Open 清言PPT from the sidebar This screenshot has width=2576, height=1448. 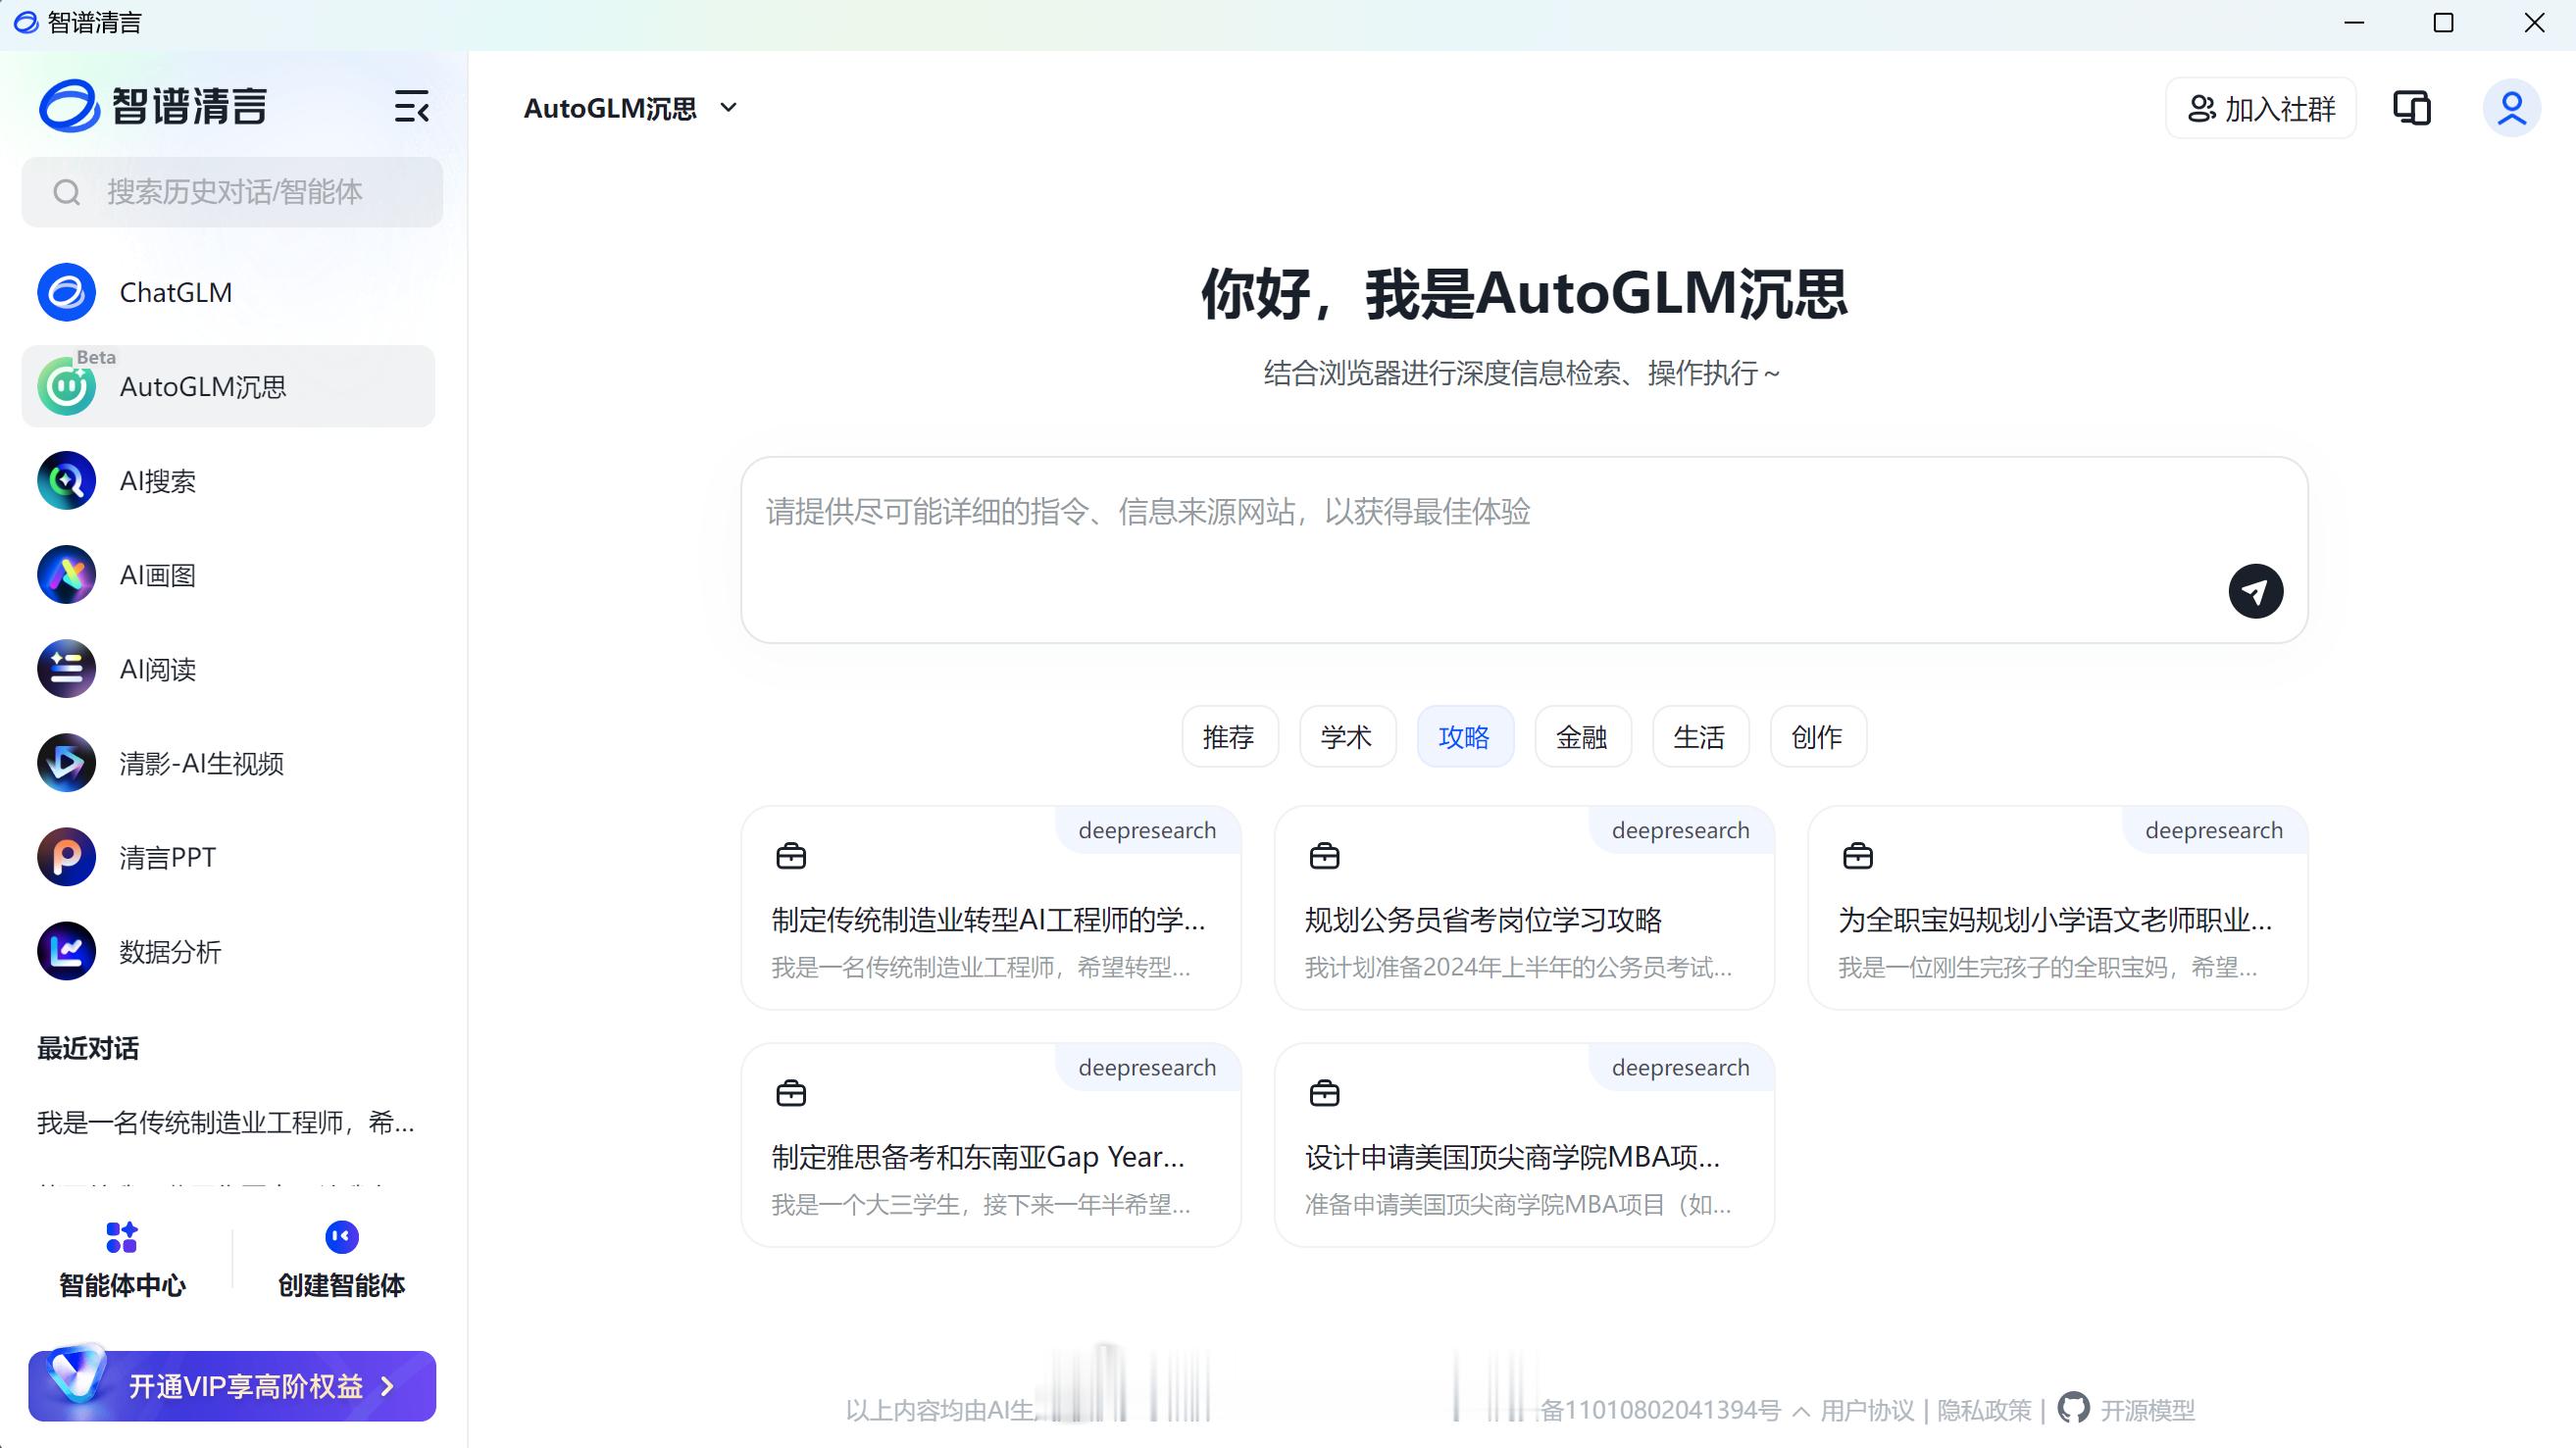[228, 857]
